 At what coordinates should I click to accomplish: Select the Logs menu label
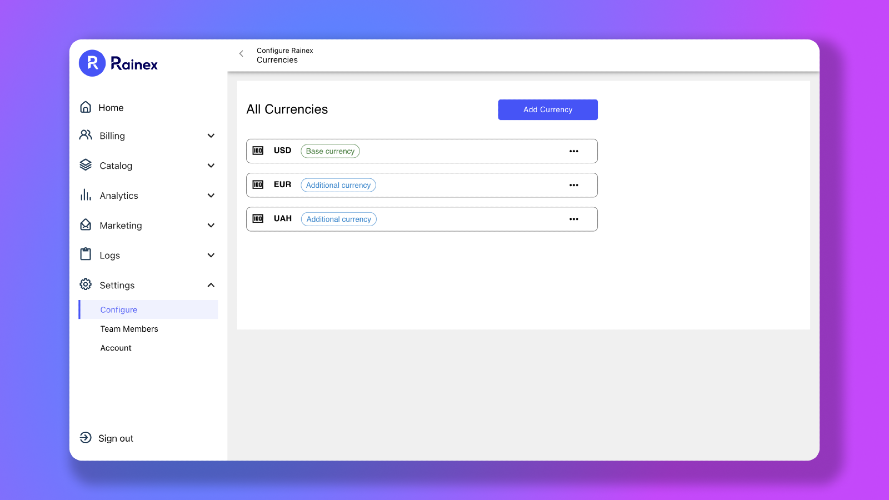point(109,256)
